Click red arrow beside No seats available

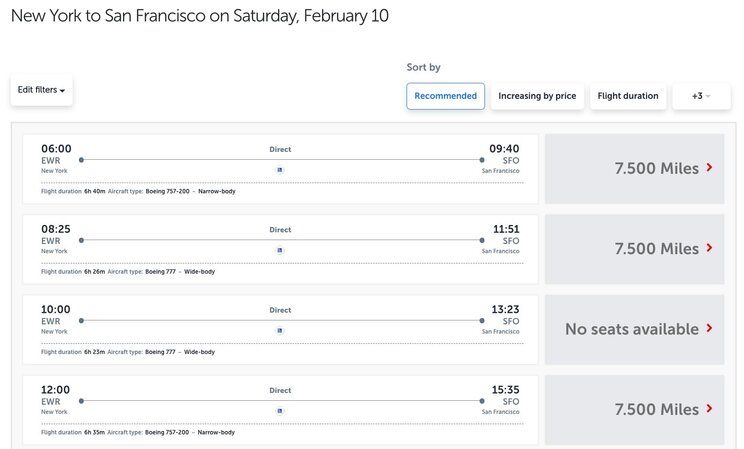coord(709,328)
